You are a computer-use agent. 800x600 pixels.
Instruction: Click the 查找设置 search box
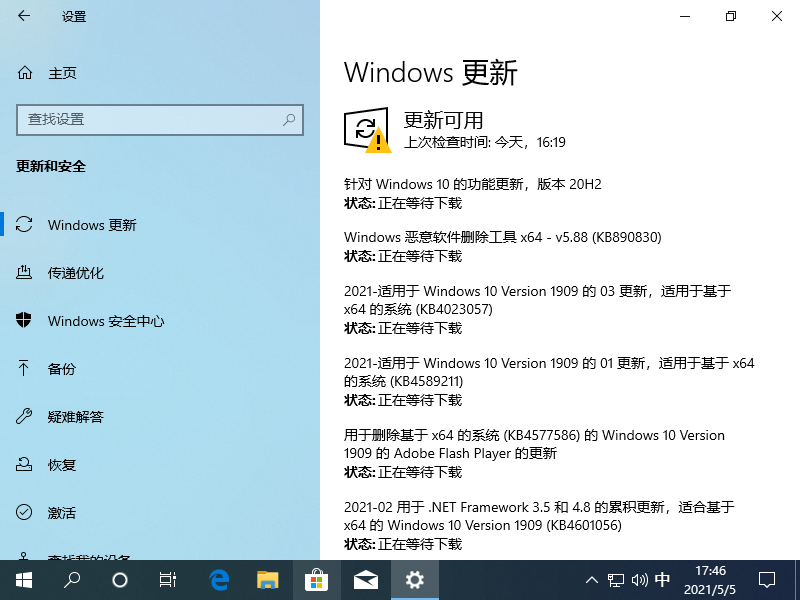coord(159,120)
